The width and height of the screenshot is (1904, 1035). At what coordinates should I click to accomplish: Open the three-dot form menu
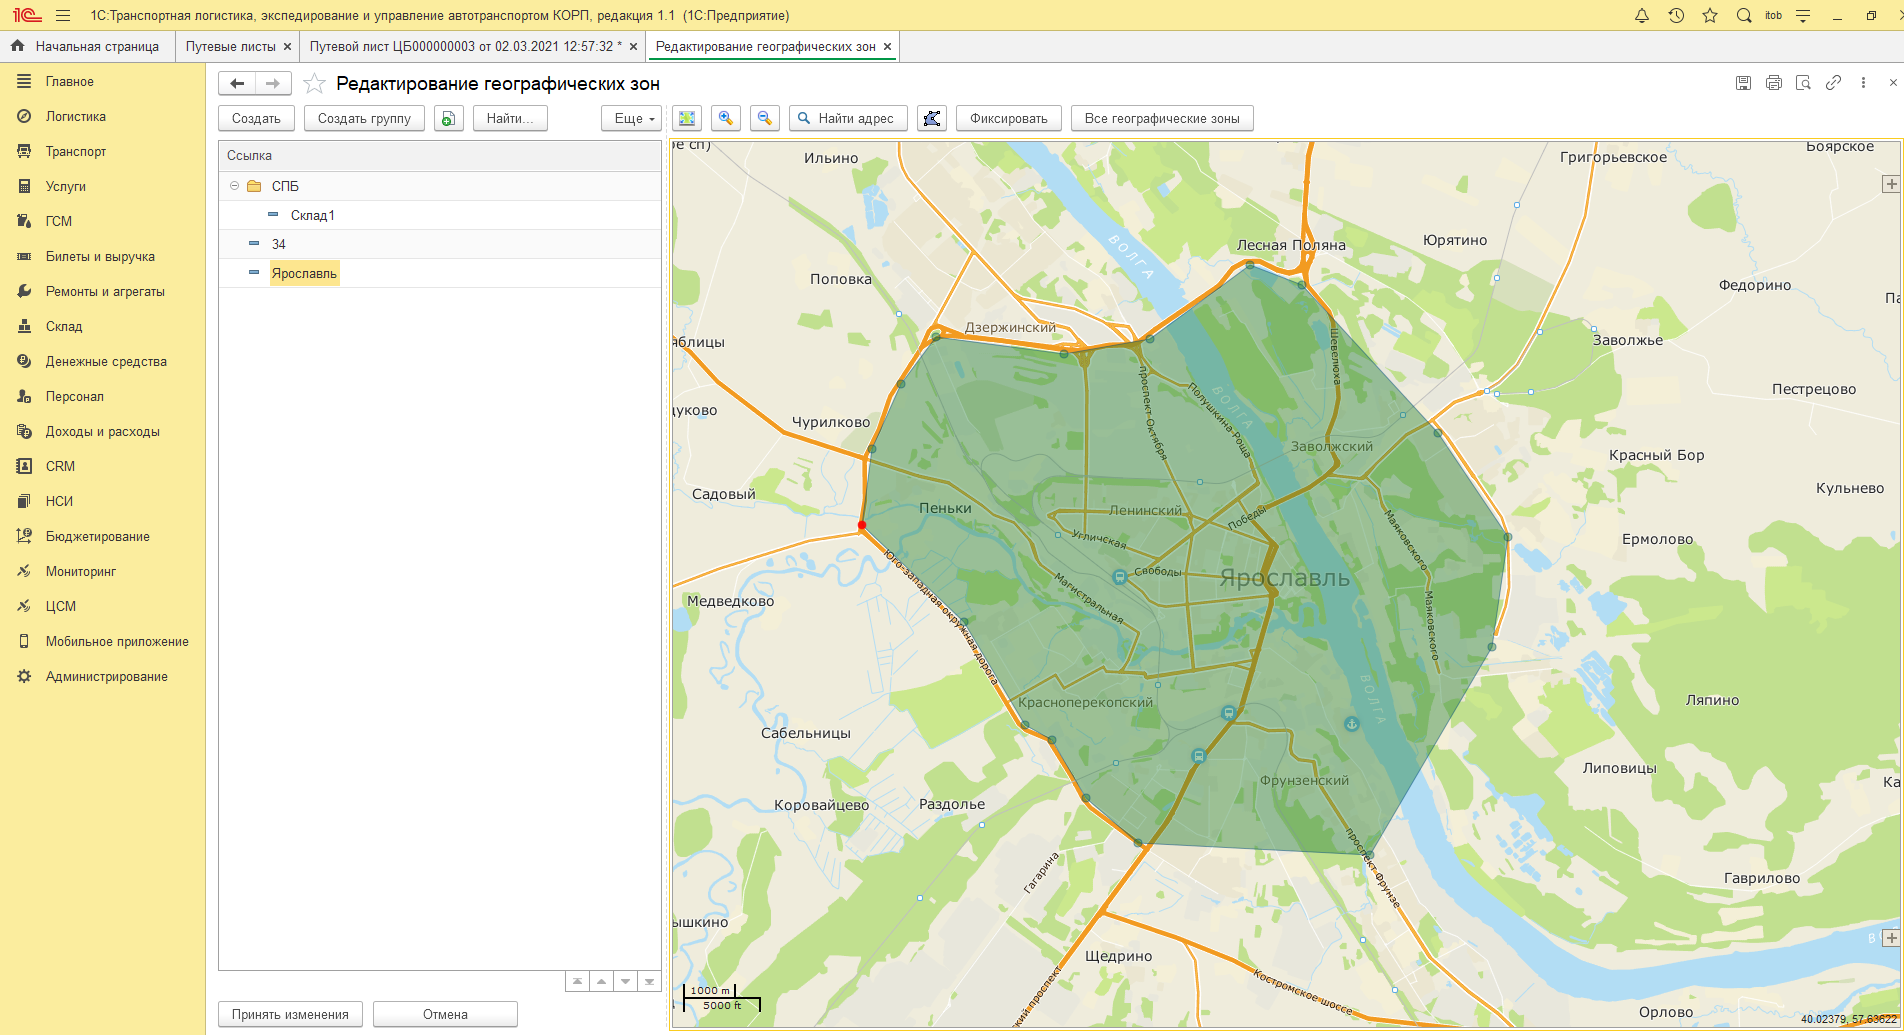pos(1863,83)
